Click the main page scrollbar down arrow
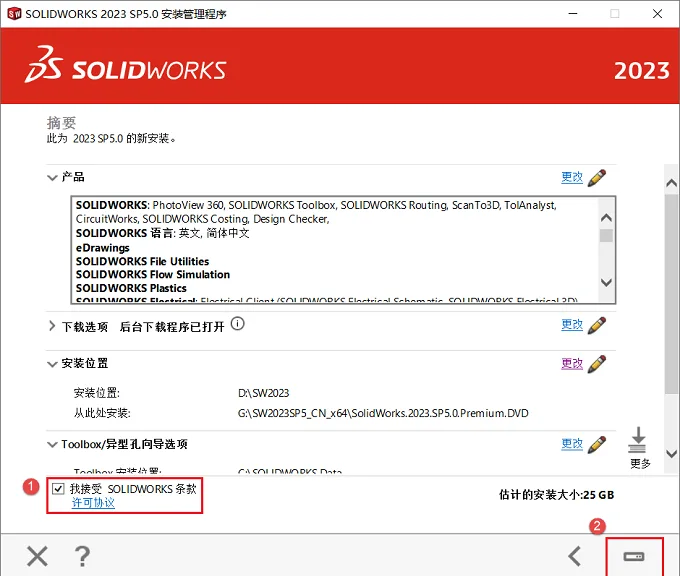 click(x=671, y=454)
